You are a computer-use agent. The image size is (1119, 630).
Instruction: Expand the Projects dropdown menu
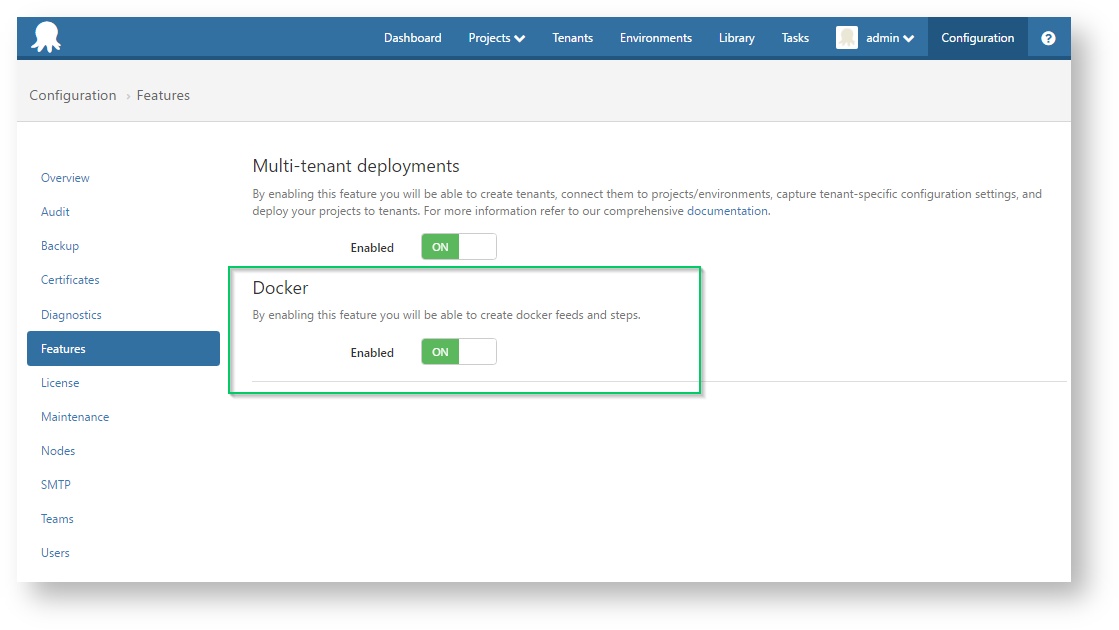[x=496, y=38]
